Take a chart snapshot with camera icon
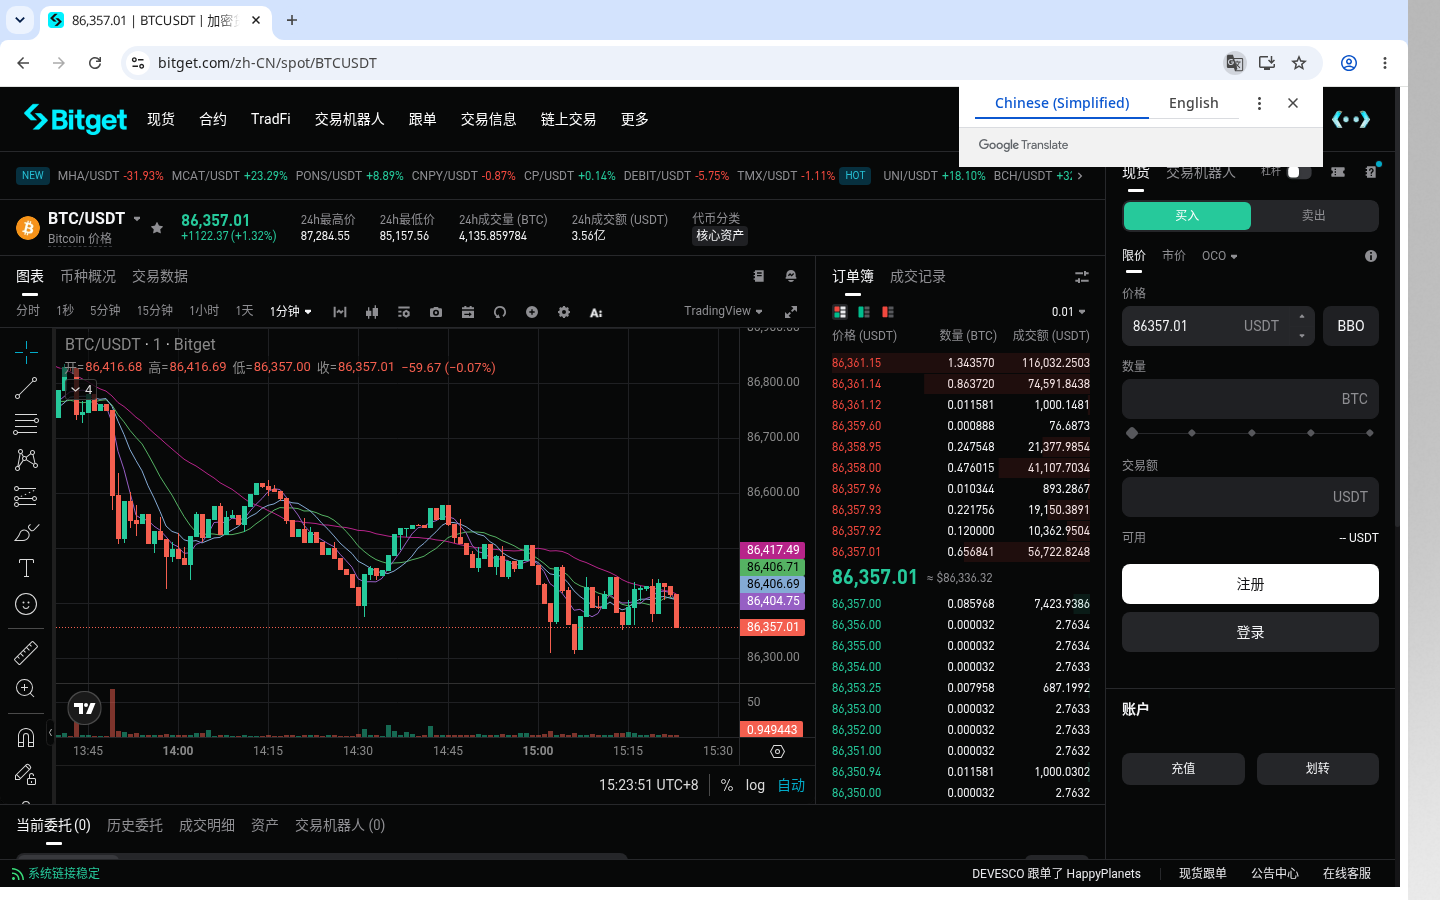This screenshot has height=900, width=1440. pyautogui.click(x=436, y=312)
